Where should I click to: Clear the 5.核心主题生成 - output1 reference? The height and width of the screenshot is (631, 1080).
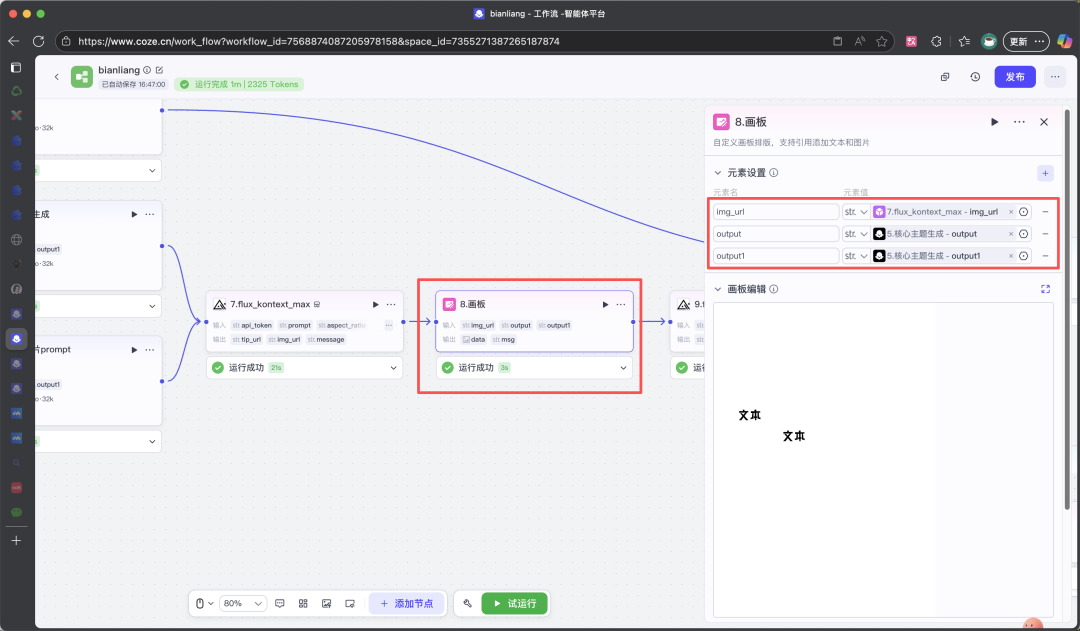(1010, 256)
